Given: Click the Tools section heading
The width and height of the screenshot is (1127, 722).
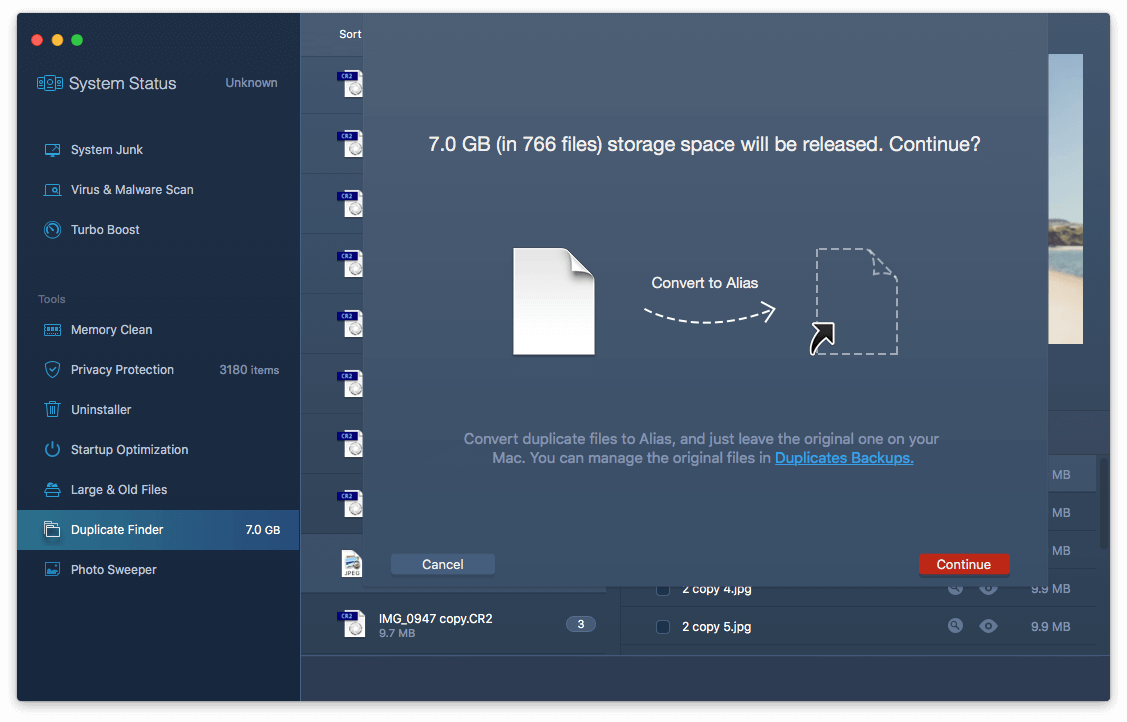Looking at the screenshot, I should pyautogui.click(x=52, y=299).
